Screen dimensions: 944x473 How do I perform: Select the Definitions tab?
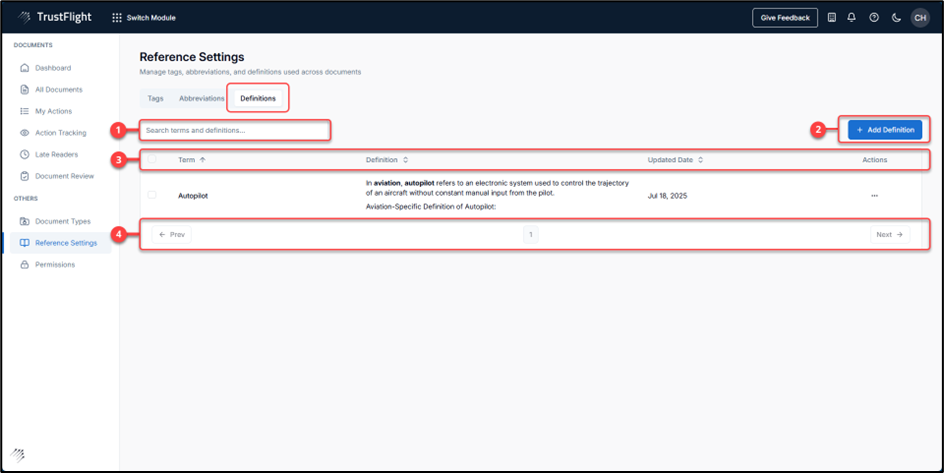click(258, 98)
